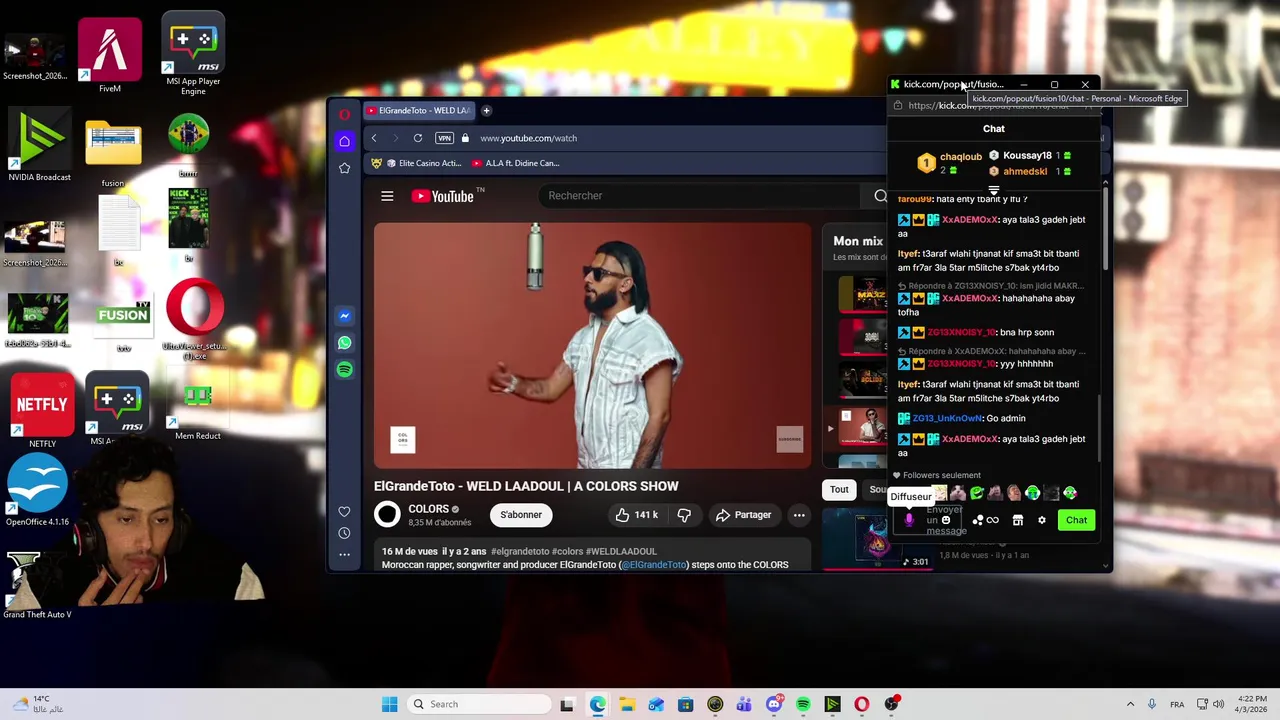The height and width of the screenshot is (720, 1280).
Task: Toggle the Opera VPN badge
Action: (444, 138)
